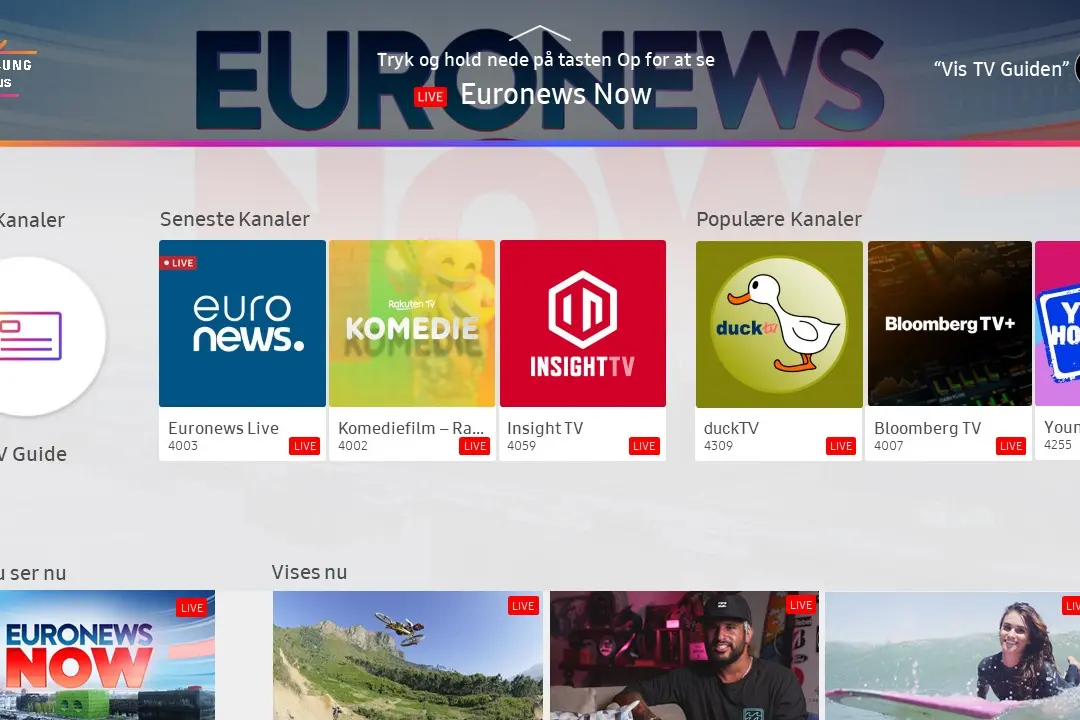The image size is (1080, 720).
Task: Select the 'Bloomberg TV' channel name
Action: (927, 428)
